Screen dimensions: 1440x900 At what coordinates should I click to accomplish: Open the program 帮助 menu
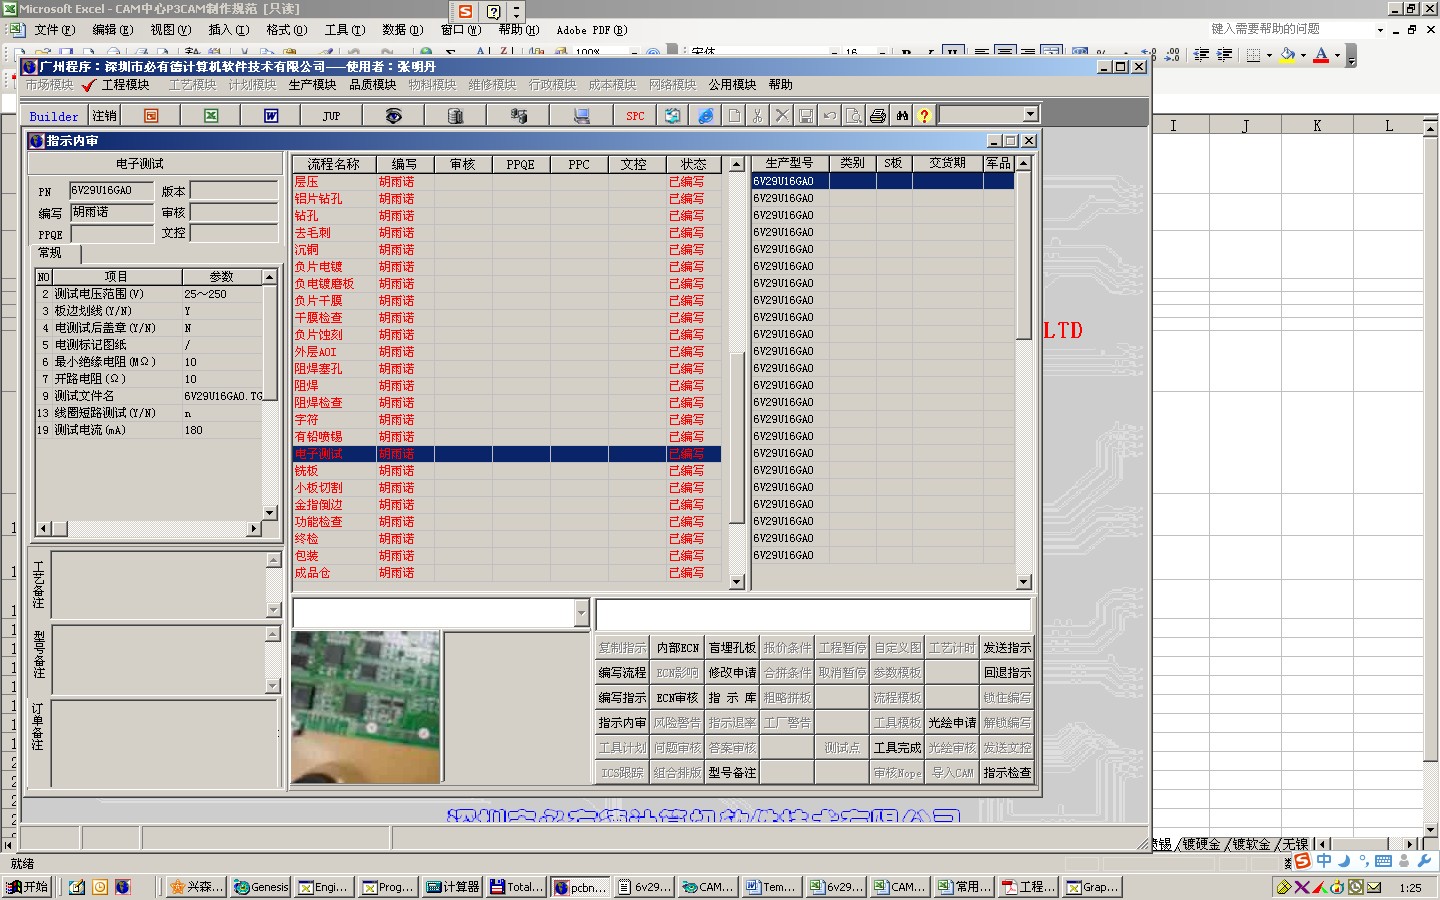coord(781,85)
